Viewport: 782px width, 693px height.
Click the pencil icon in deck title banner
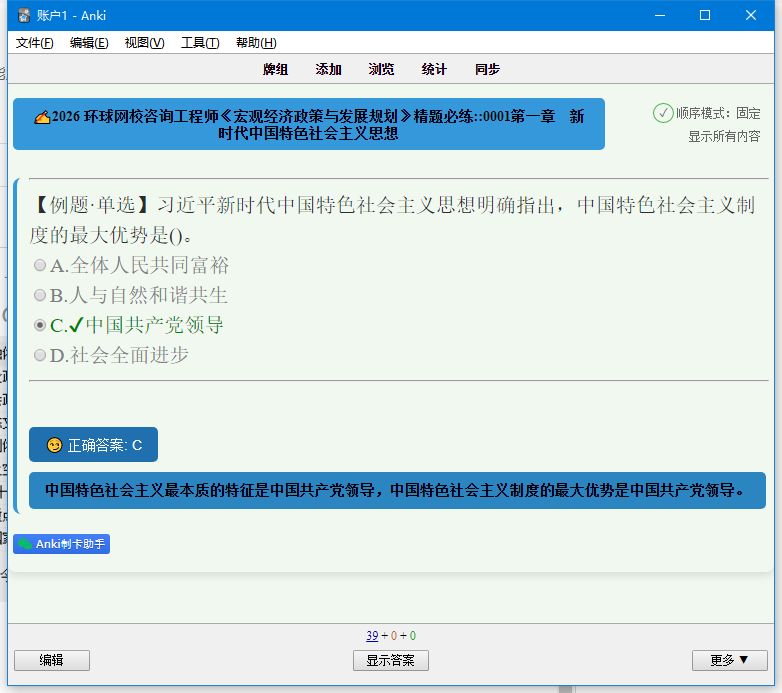click(42, 117)
